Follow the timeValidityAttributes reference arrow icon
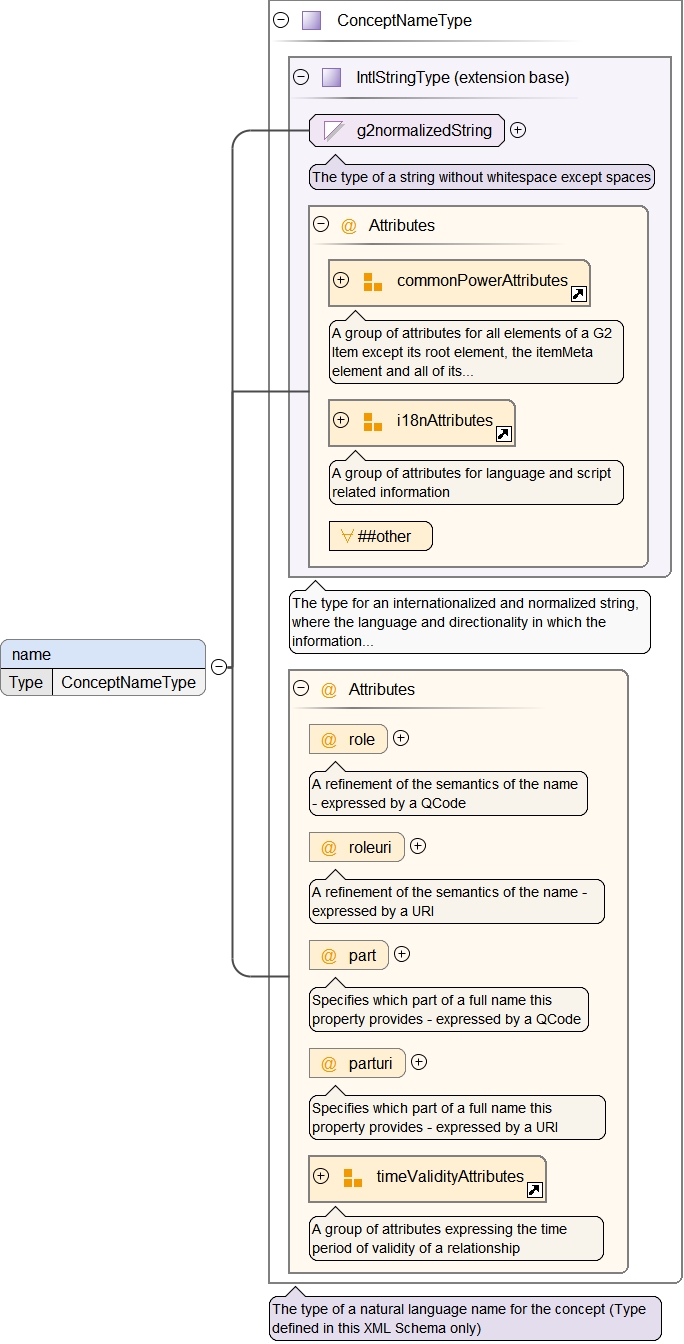This screenshot has height=1344, width=684. click(535, 1190)
